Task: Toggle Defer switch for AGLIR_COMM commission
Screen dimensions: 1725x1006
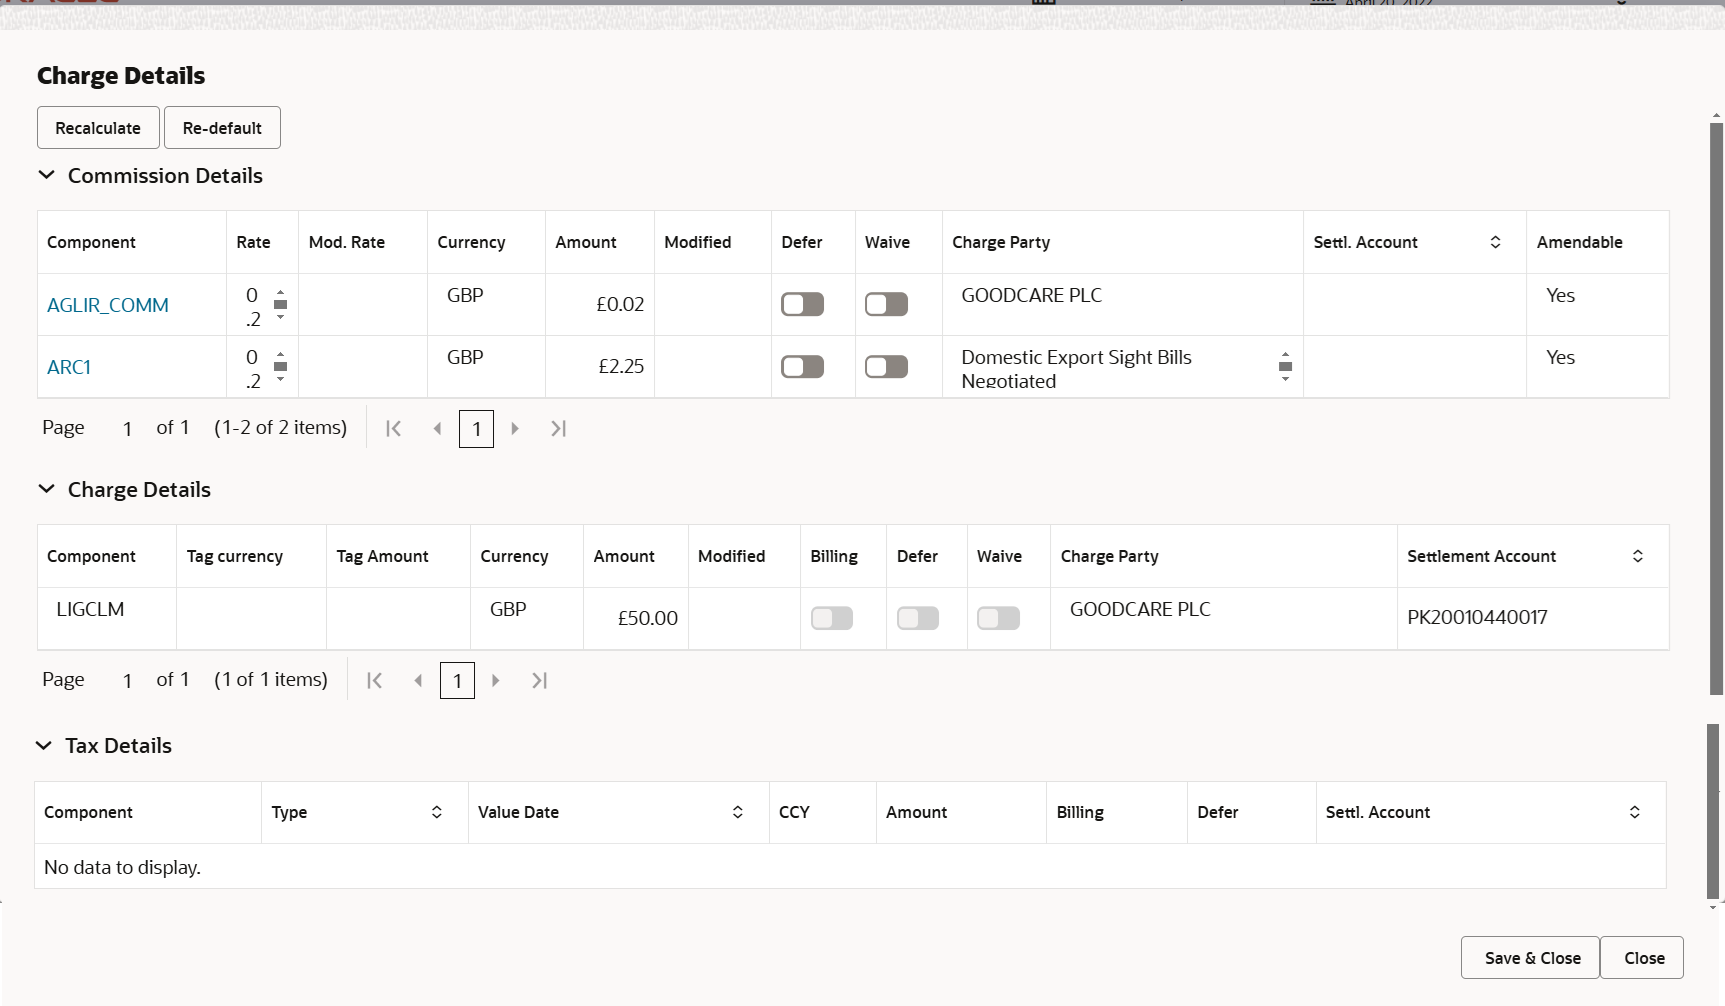Action: coord(802,304)
